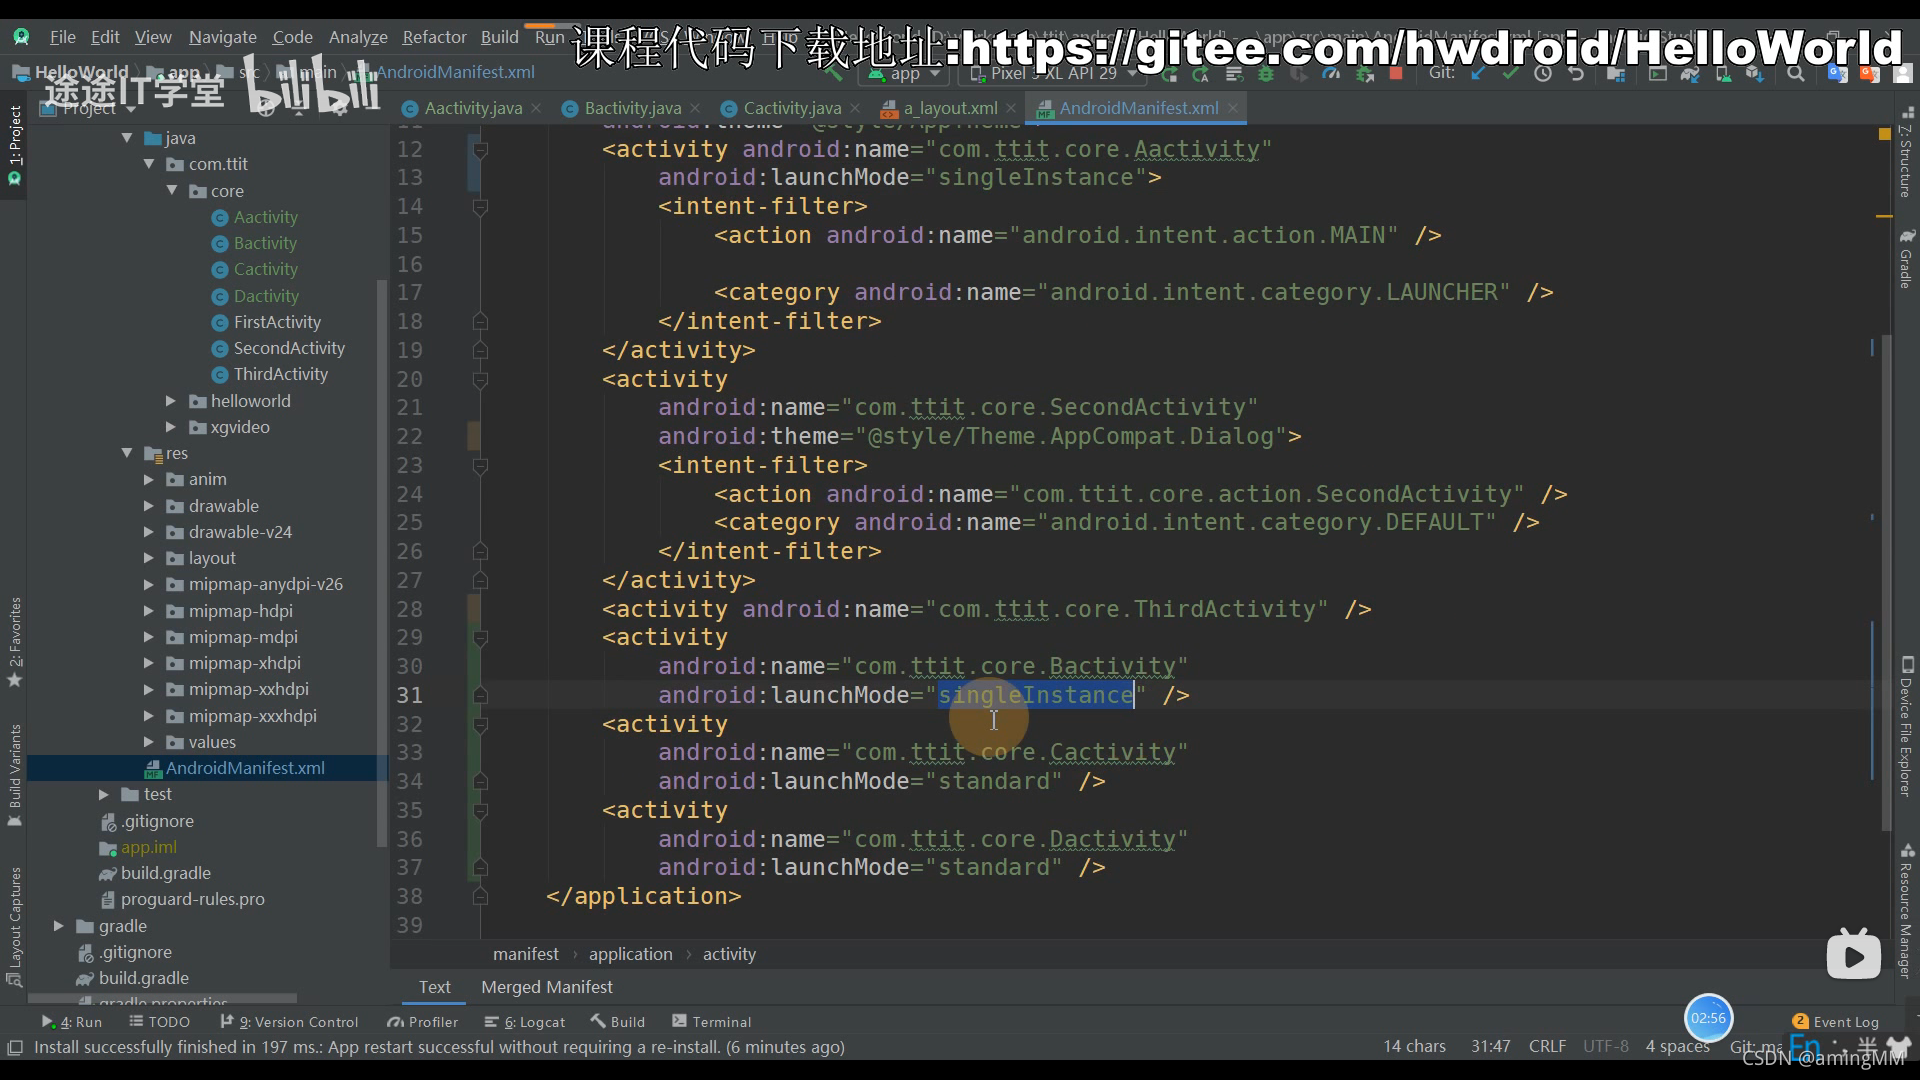The image size is (1920, 1080).
Task: Click the Profile app gauge icon
Action: [x=1330, y=74]
